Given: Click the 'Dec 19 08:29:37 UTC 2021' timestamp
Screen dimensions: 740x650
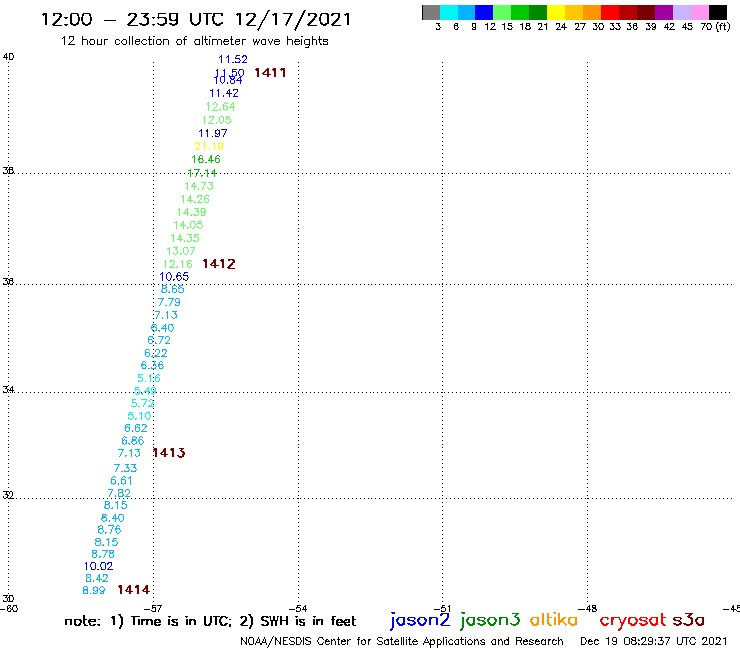Looking at the screenshot, I should coord(654,641).
